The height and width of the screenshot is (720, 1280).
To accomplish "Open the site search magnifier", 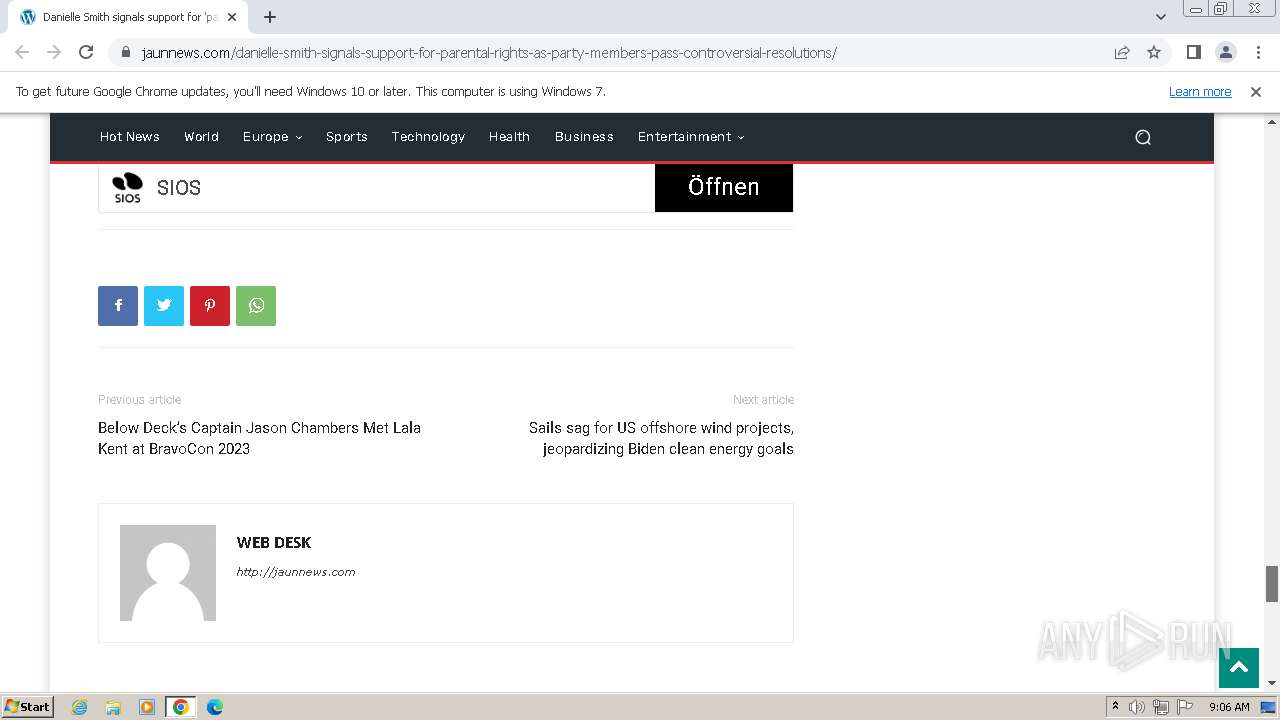I will [1143, 137].
